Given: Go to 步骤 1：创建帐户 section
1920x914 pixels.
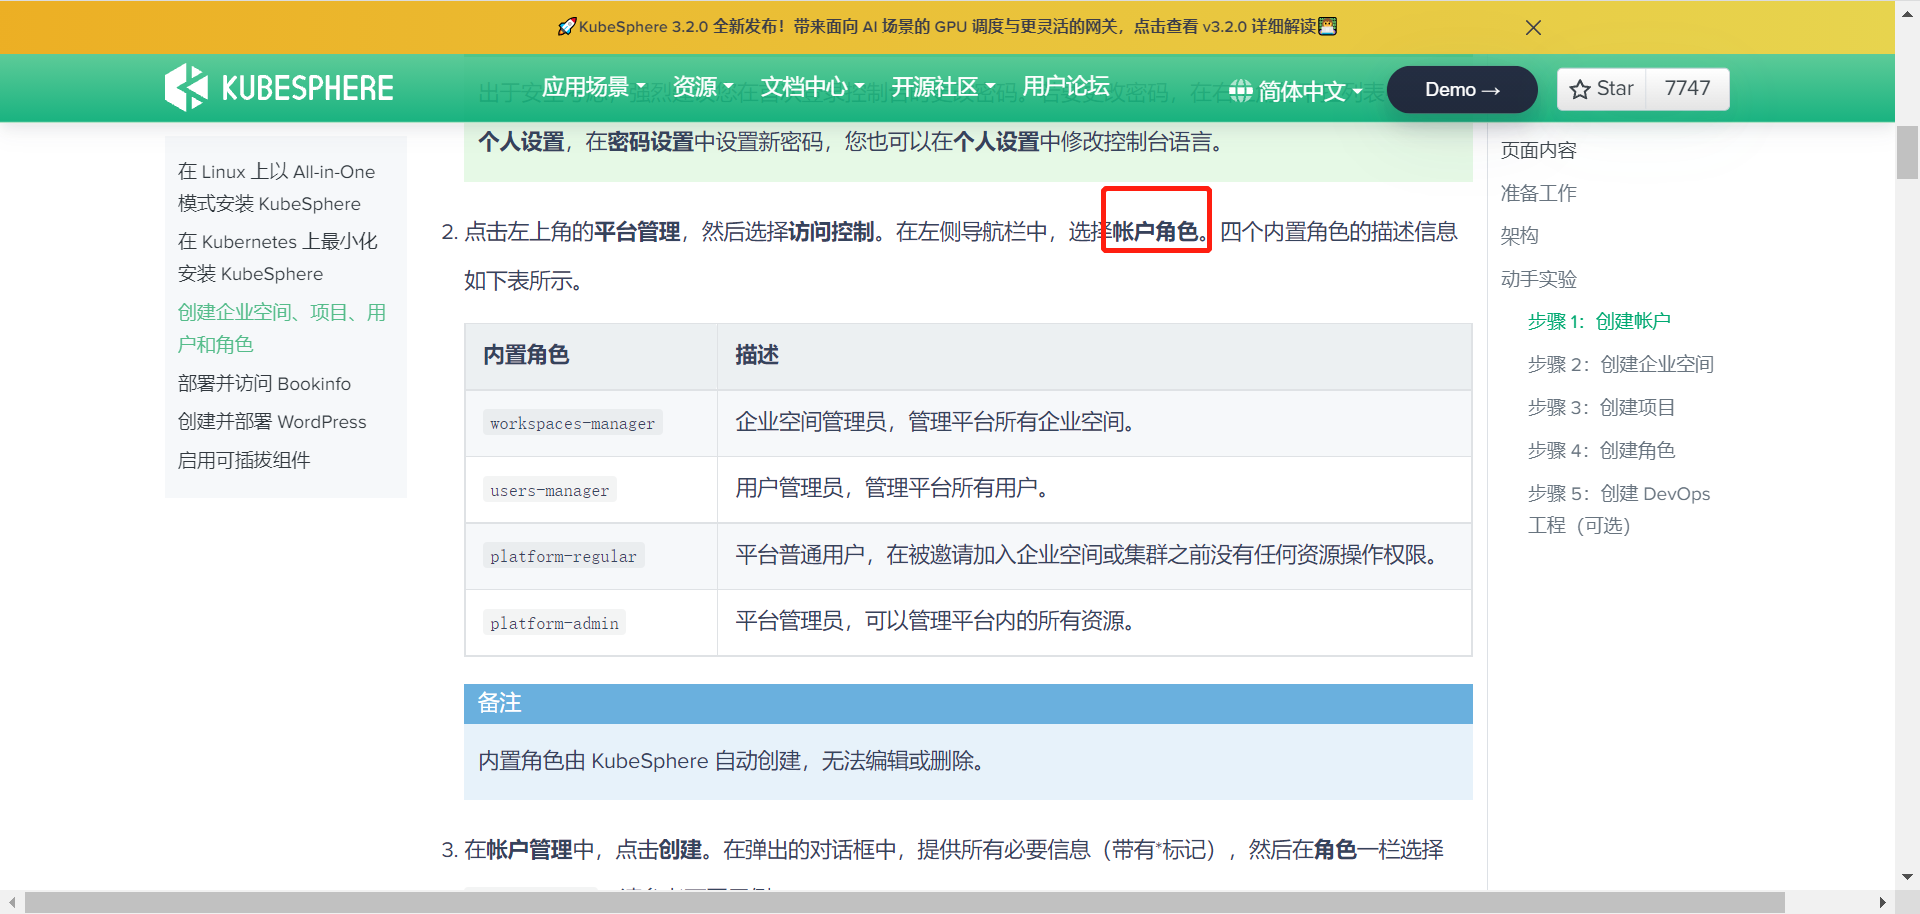Looking at the screenshot, I should click(1599, 321).
